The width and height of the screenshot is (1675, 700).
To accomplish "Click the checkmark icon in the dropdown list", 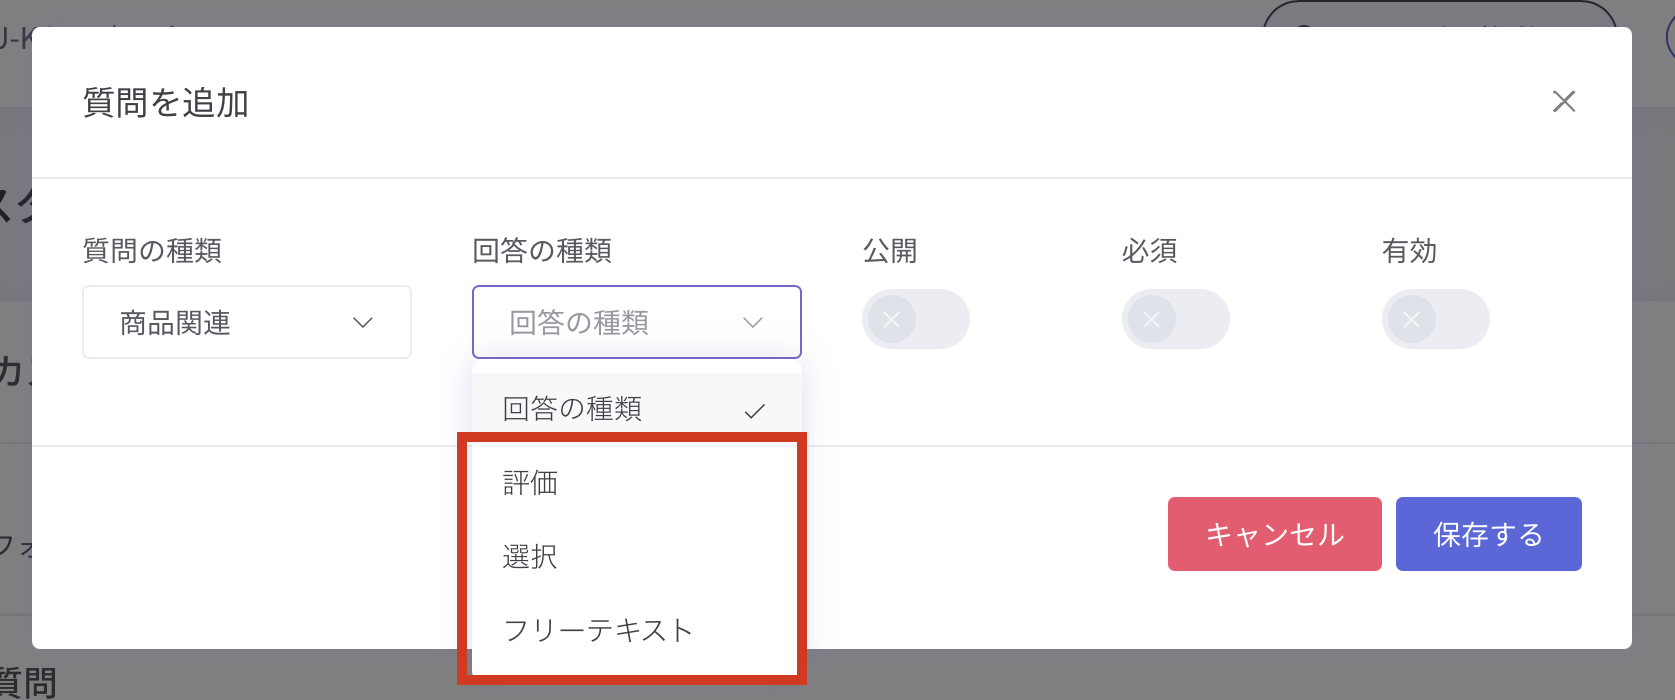I will [755, 410].
